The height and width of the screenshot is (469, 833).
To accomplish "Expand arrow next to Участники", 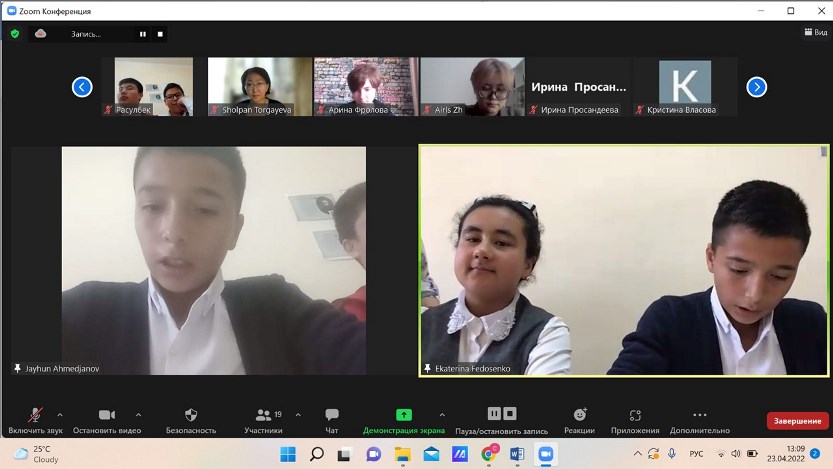I will pyautogui.click(x=298, y=414).
